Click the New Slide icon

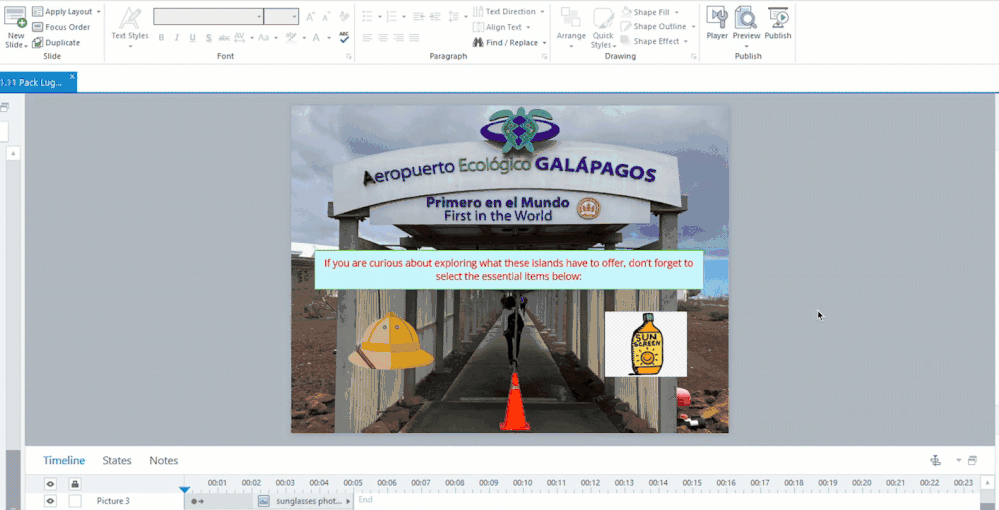click(15, 18)
